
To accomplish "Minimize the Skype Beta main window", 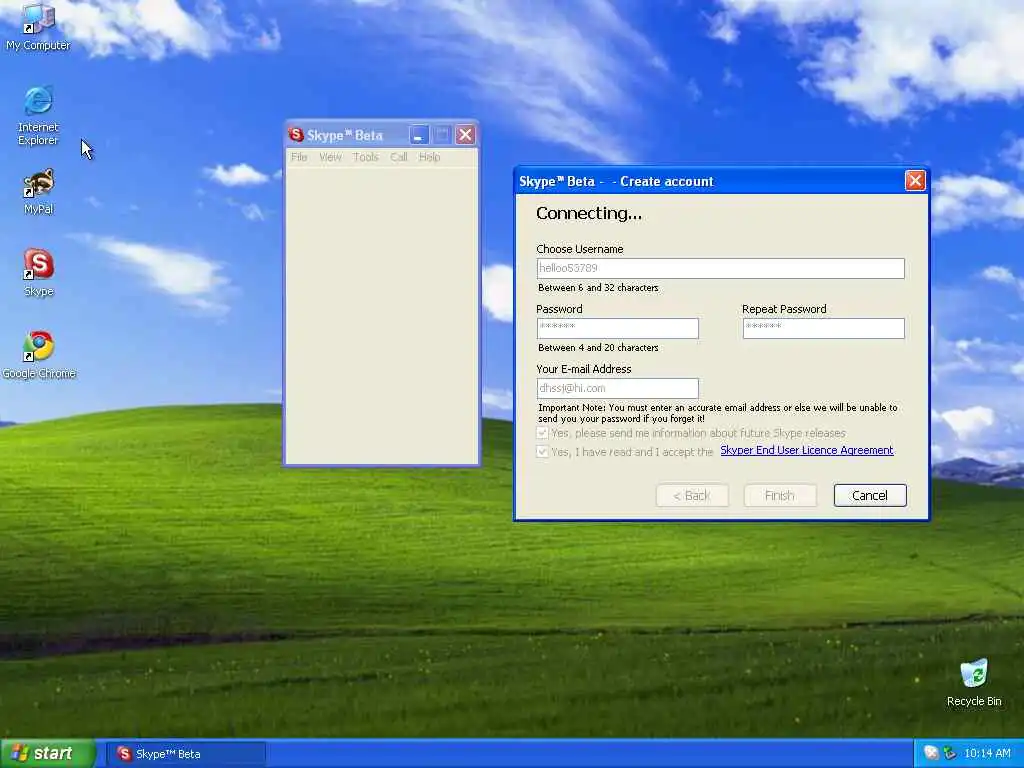I will [x=419, y=135].
